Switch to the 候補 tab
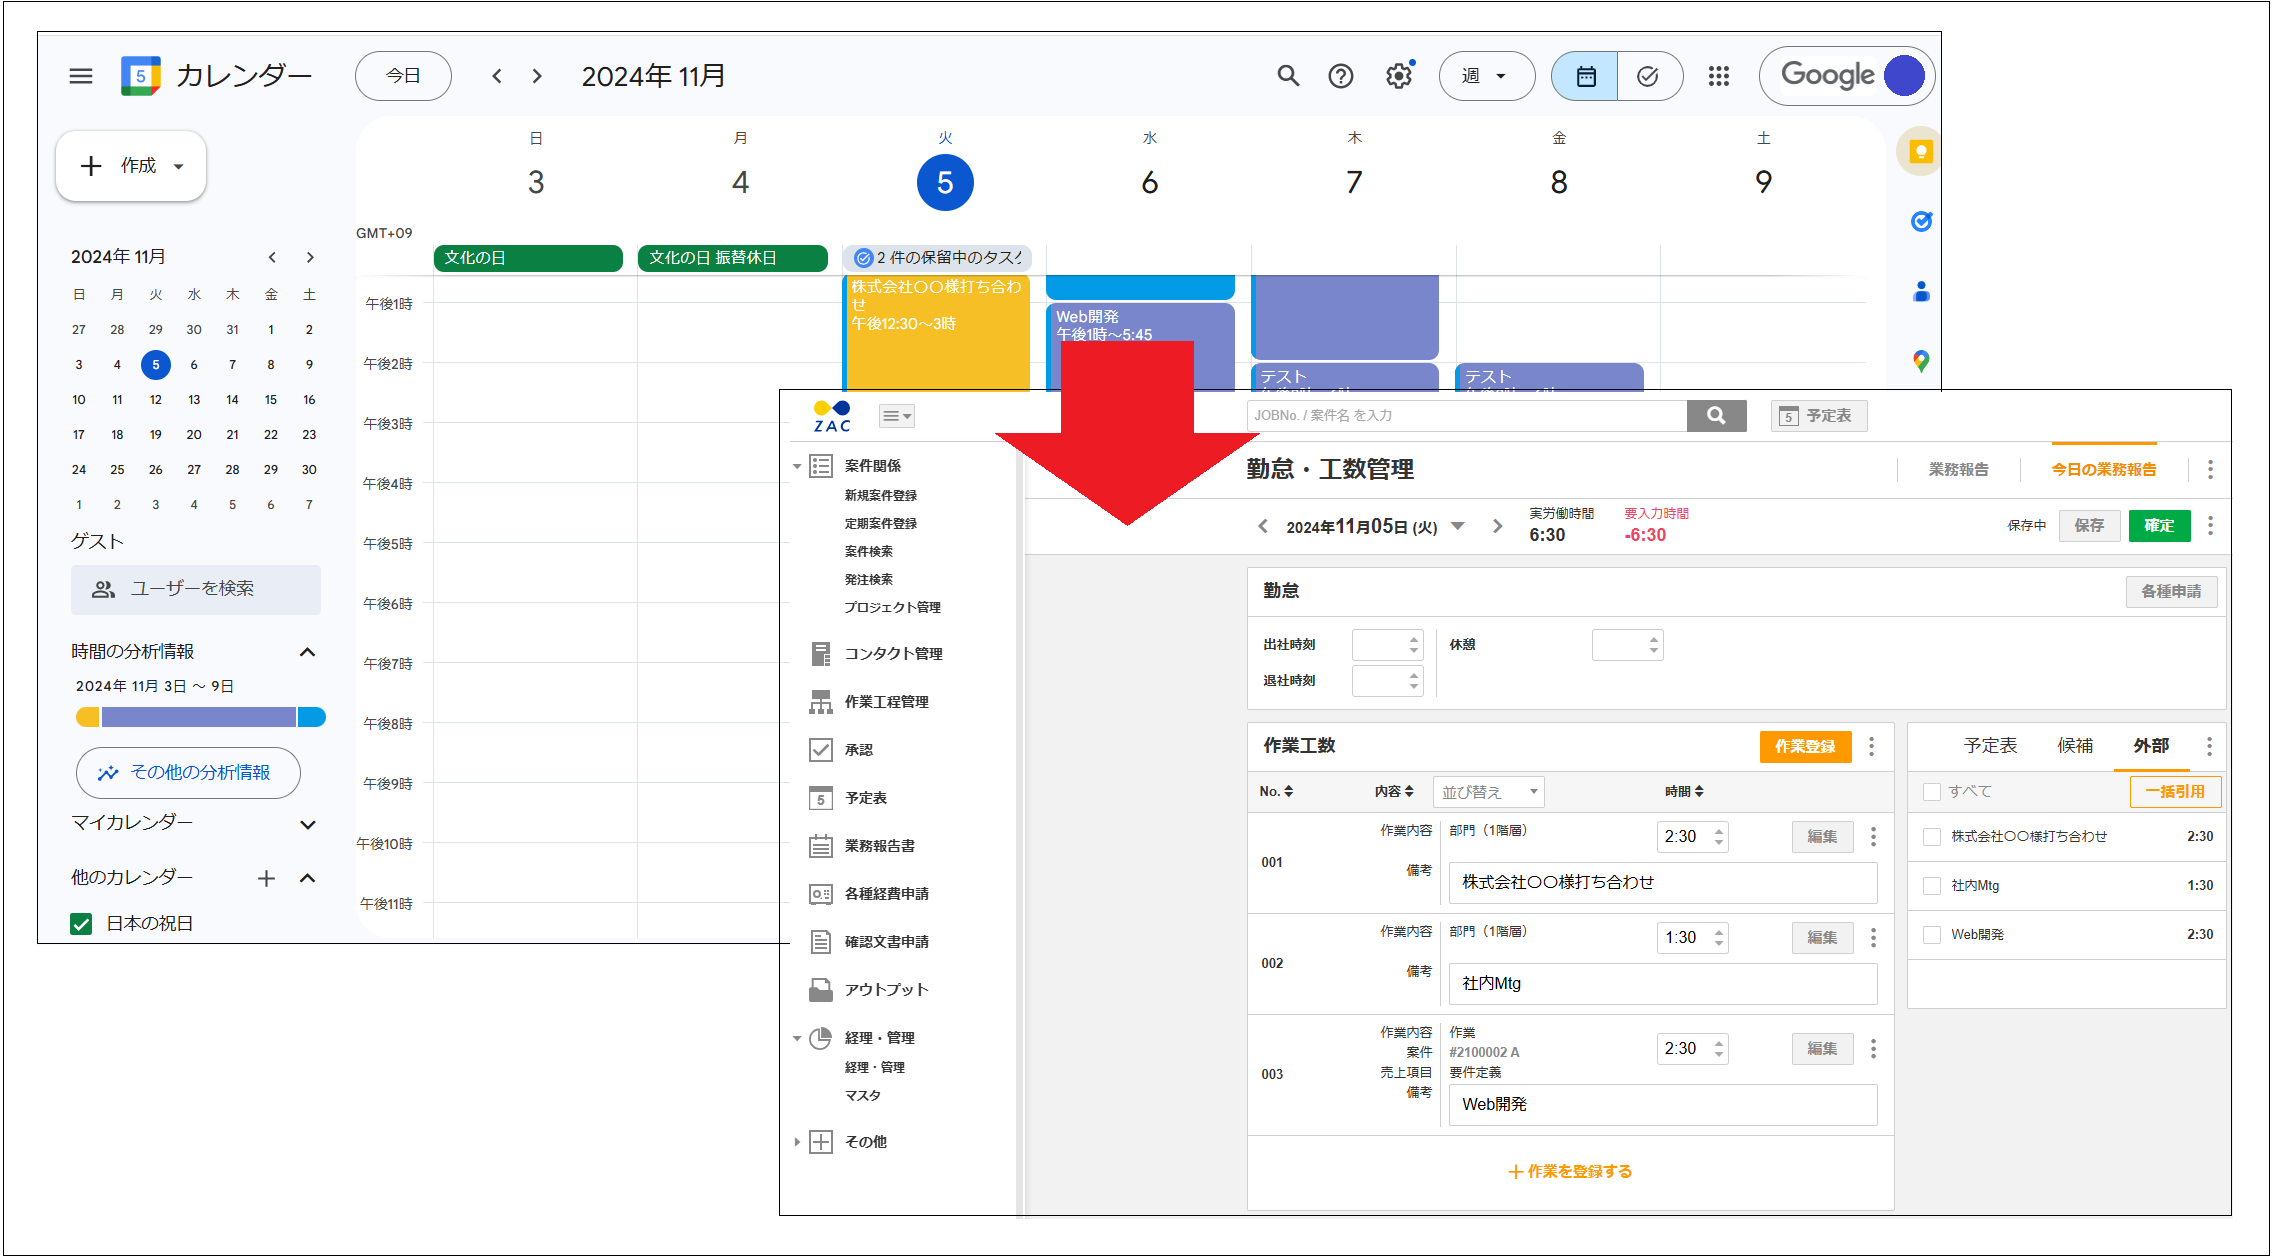 click(2075, 746)
